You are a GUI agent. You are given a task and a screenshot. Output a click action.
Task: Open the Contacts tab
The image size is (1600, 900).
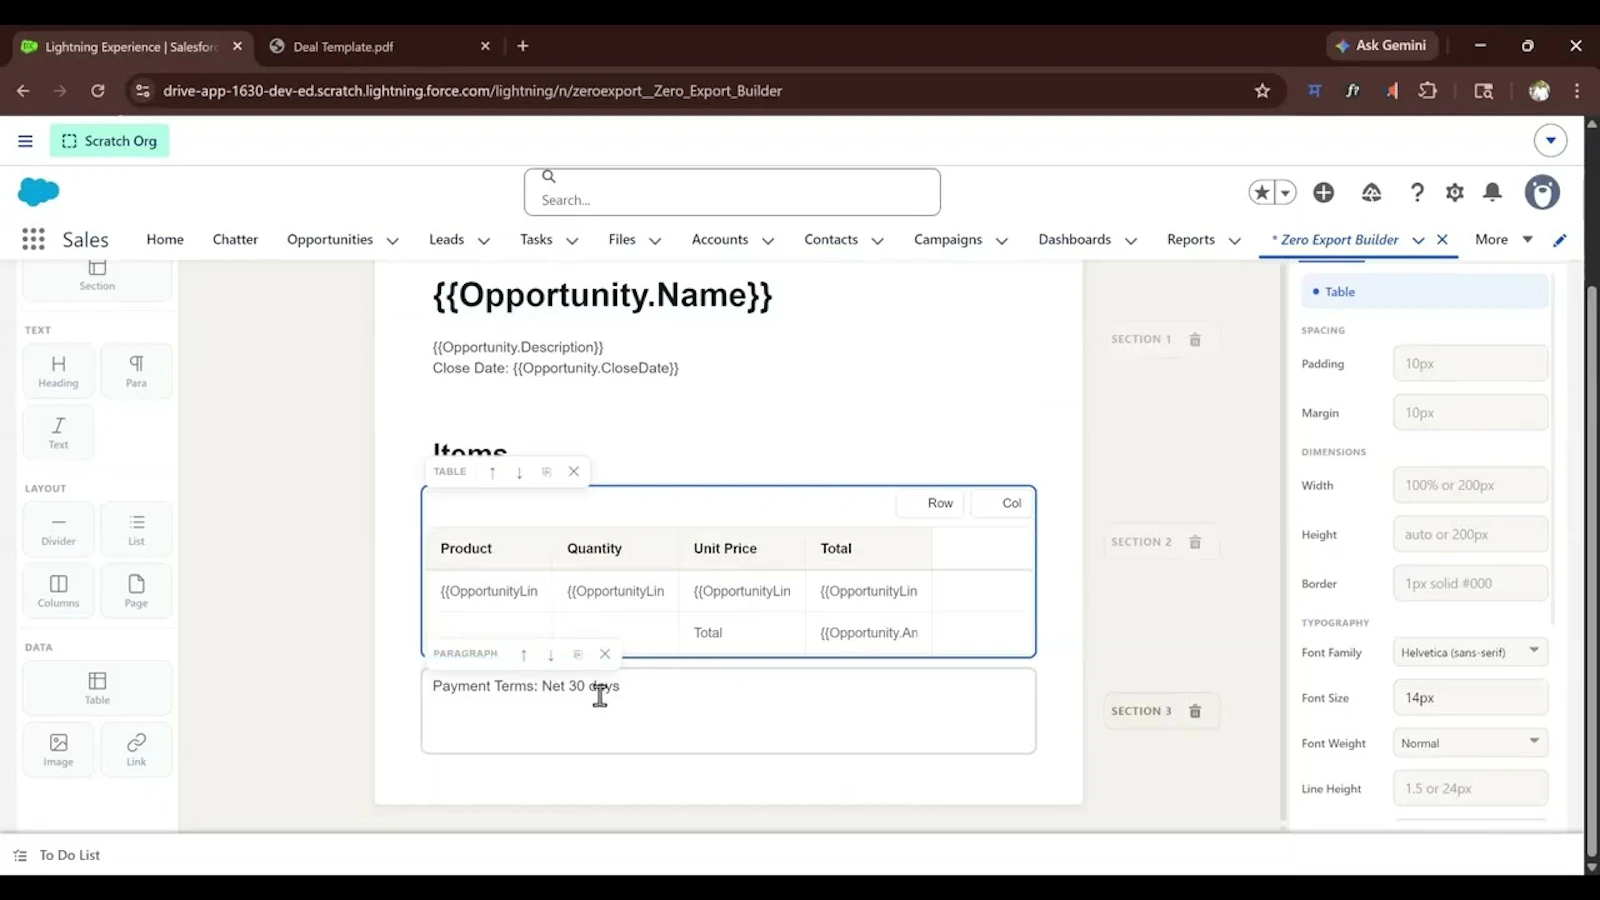tap(831, 240)
